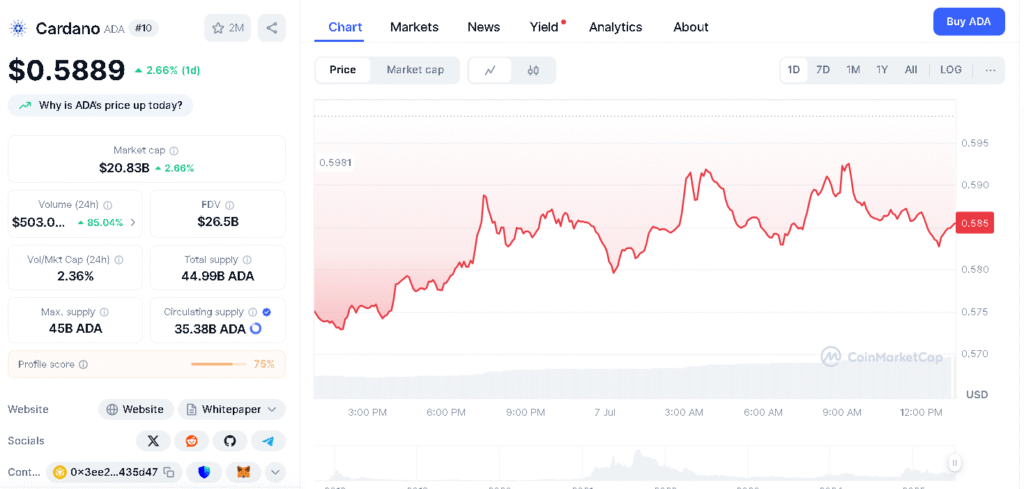Set chart range to All

point(911,70)
